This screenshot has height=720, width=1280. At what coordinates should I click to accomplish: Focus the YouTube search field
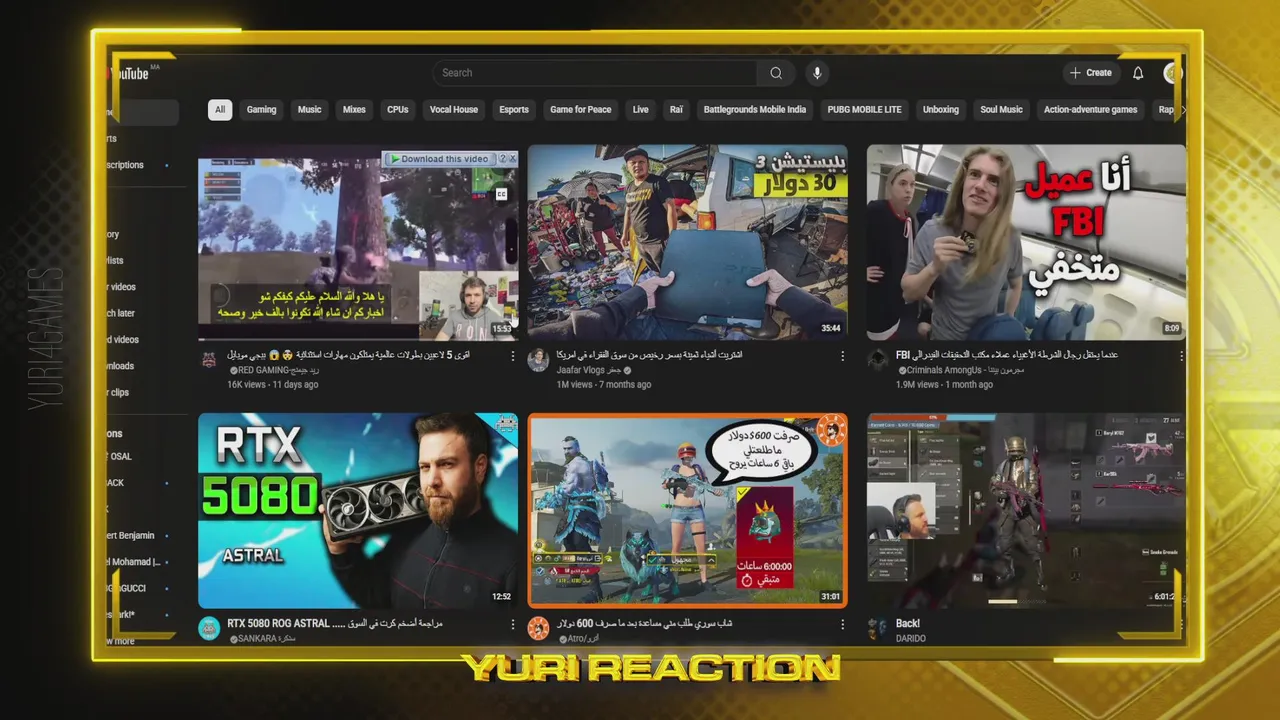tap(596, 73)
